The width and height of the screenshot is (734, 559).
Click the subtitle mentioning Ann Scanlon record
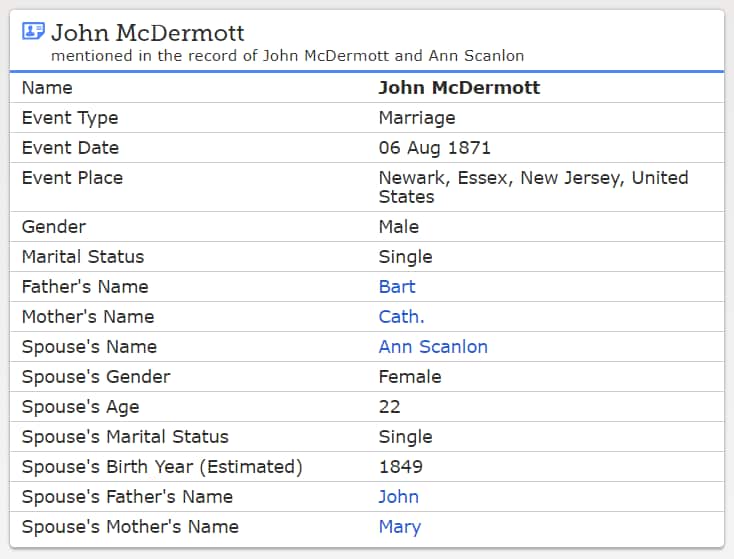click(x=287, y=56)
